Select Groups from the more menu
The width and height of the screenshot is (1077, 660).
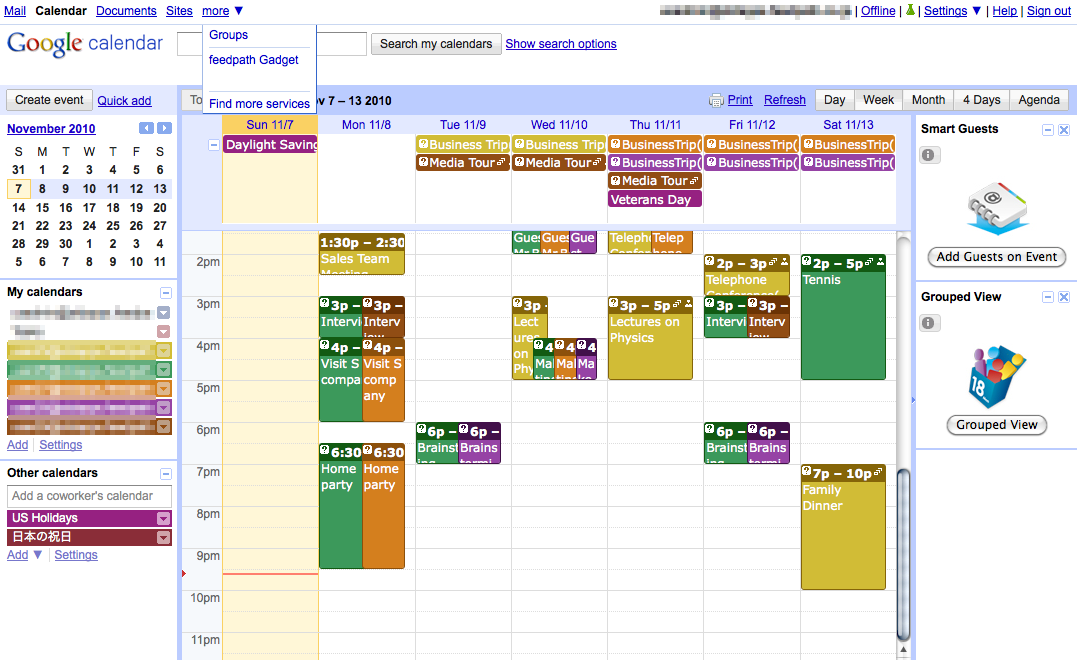click(229, 35)
